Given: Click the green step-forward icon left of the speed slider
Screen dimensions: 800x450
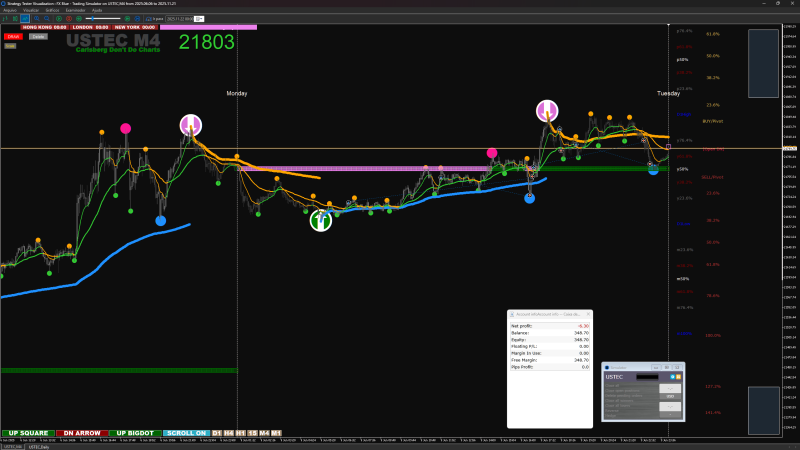Looking at the screenshot, I should pyautogui.click(x=79, y=19).
